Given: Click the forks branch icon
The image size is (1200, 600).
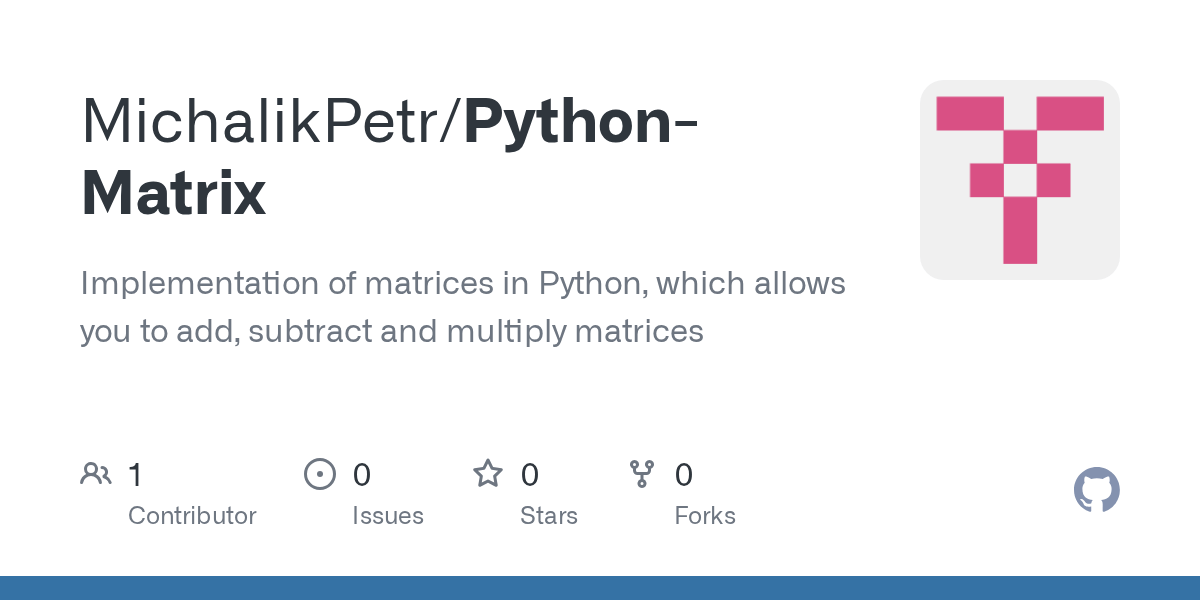Looking at the screenshot, I should click(642, 474).
